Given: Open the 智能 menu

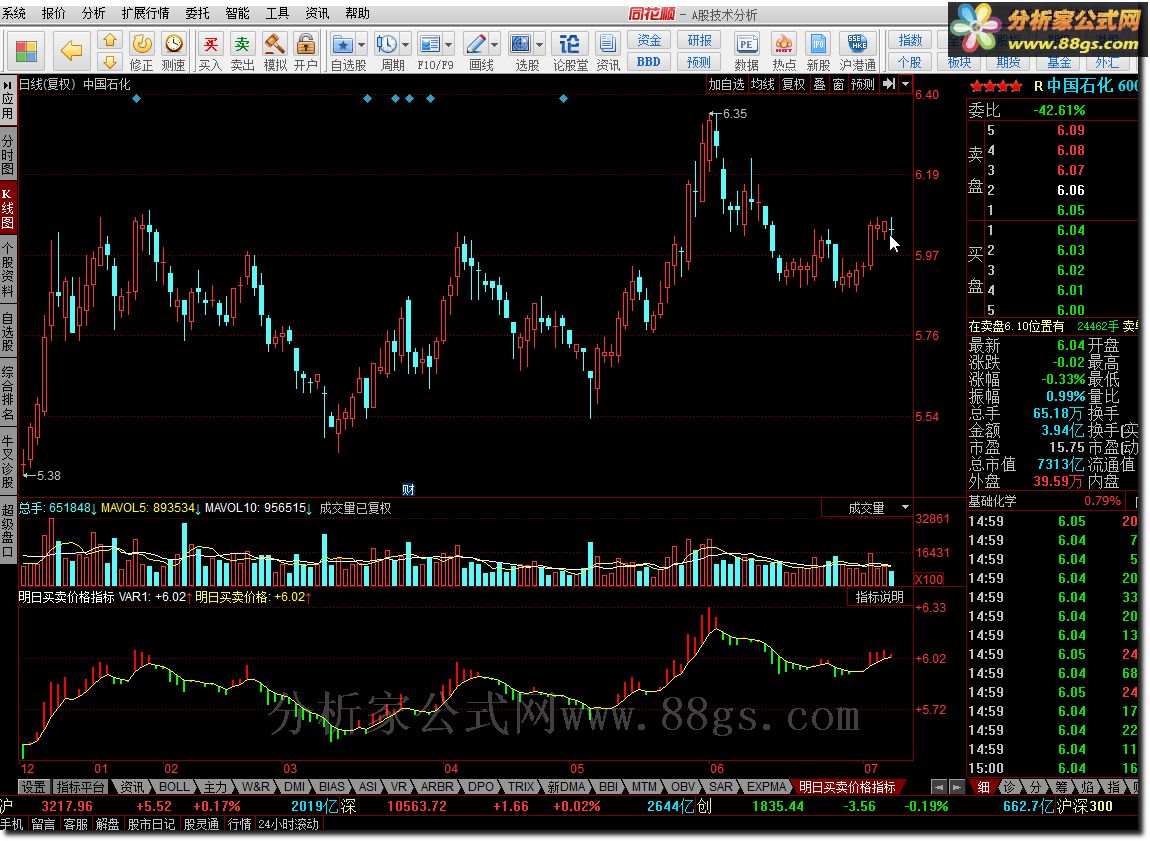Looking at the screenshot, I should (237, 13).
